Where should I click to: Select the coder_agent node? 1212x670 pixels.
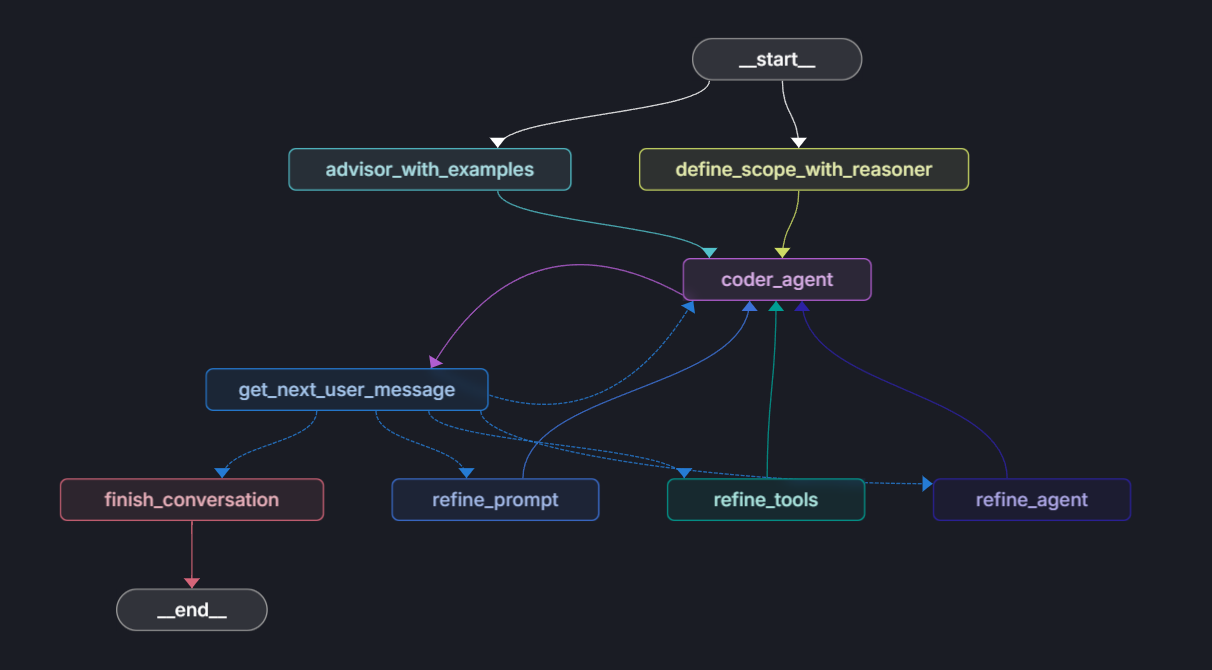click(x=776, y=279)
